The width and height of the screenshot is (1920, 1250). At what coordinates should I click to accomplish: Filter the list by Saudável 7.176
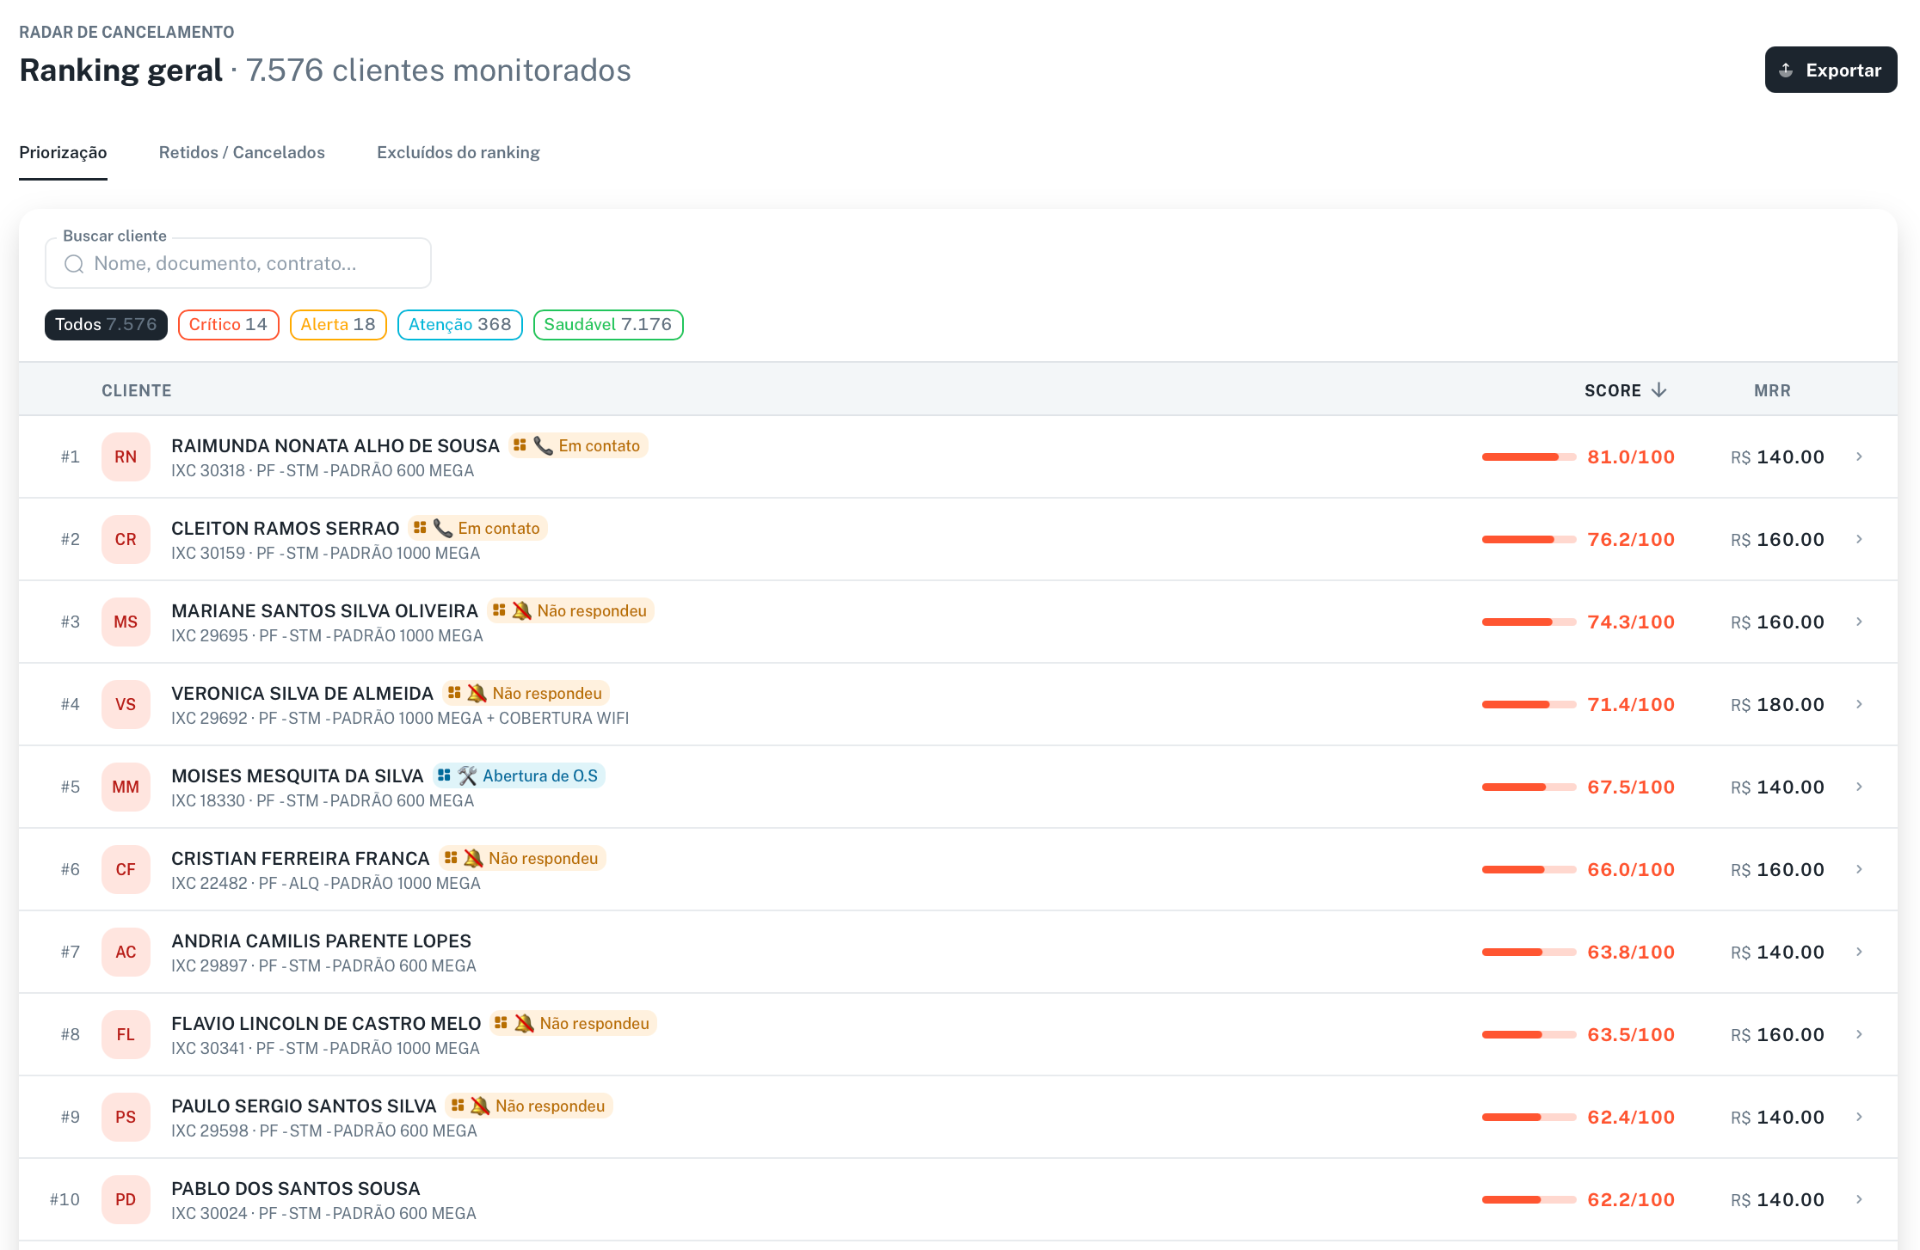pos(608,325)
